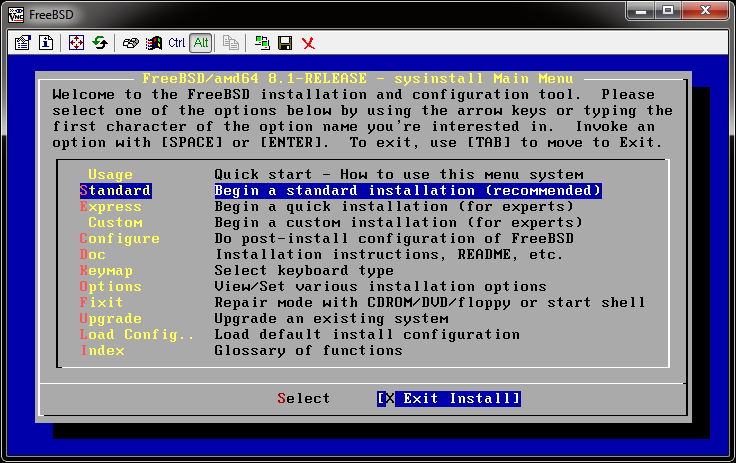Click 'Quick start - How to use this menu system'

point(399,174)
